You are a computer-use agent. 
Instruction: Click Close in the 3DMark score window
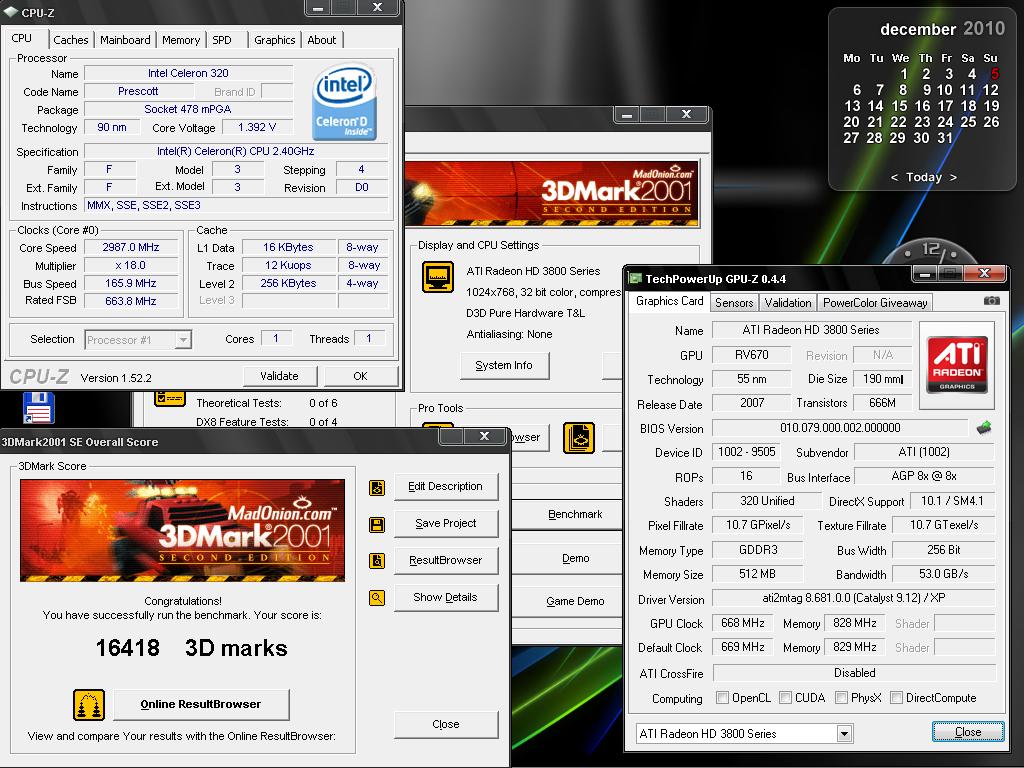[446, 724]
